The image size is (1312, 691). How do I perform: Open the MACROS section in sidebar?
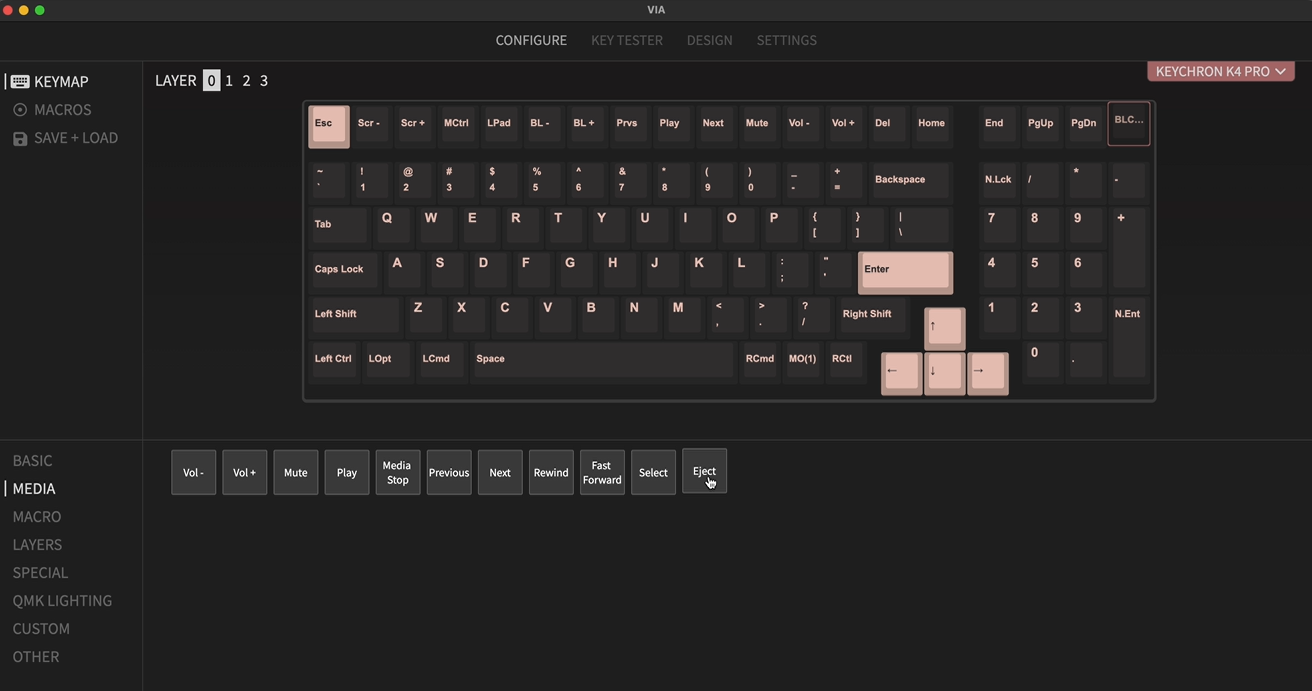62,110
